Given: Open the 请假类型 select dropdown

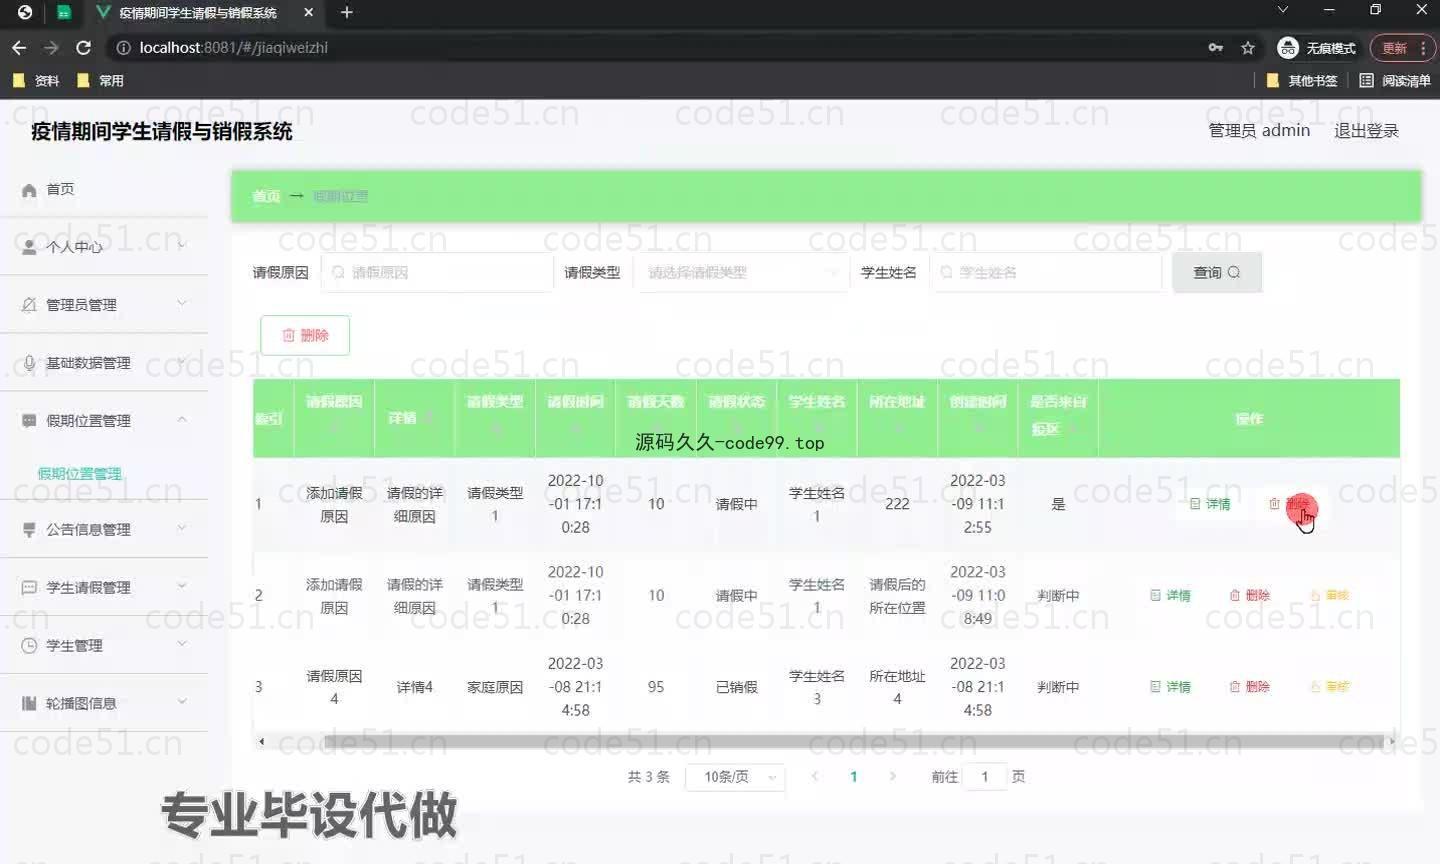Looking at the screenshot, I should coord(742,272).
